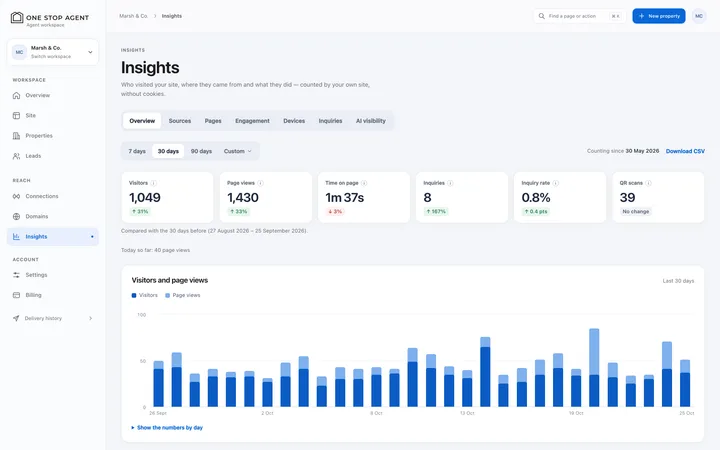Select the 30 days range
Viewport: 720px width, 450px height.
[168, 151]
